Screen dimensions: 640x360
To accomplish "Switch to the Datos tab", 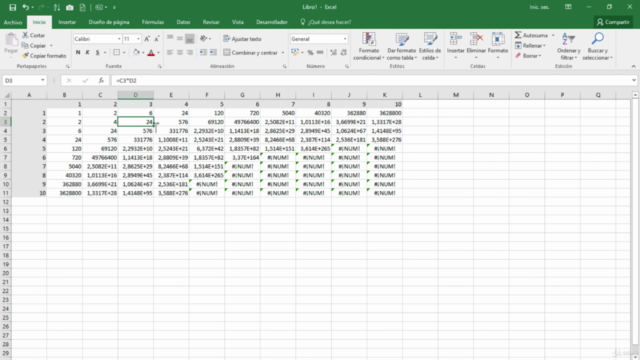I will [x=183, y=22].
